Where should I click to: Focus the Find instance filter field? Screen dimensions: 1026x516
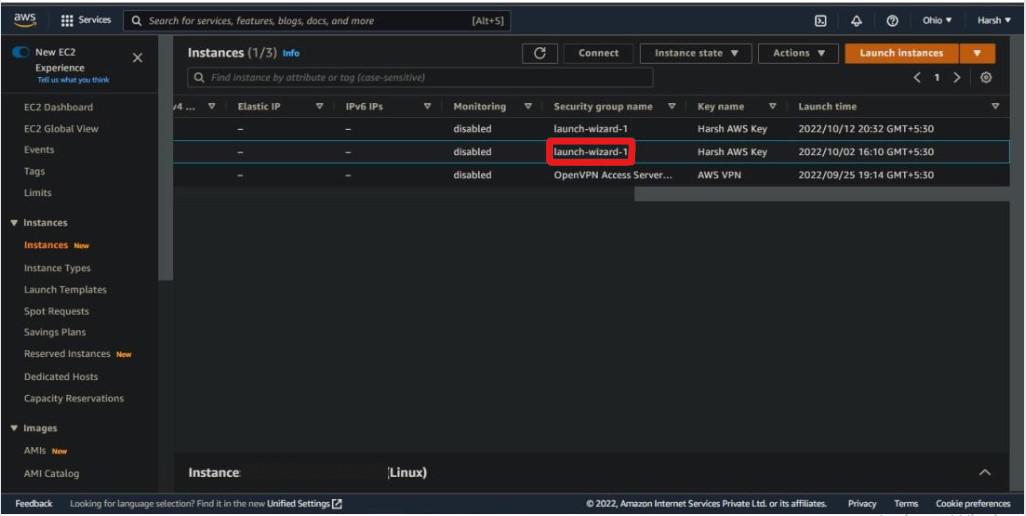pos(420,78)
